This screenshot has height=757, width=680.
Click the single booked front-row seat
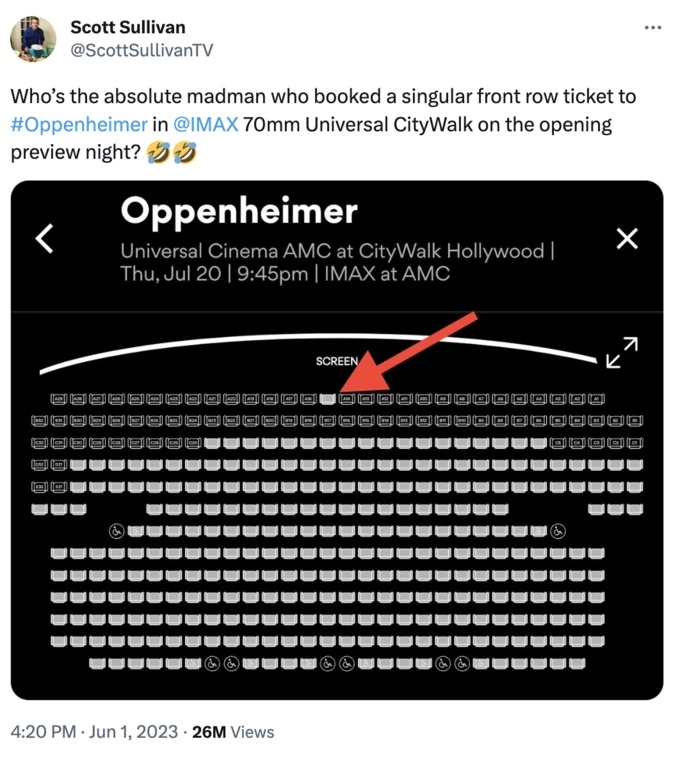coord(328,399)
